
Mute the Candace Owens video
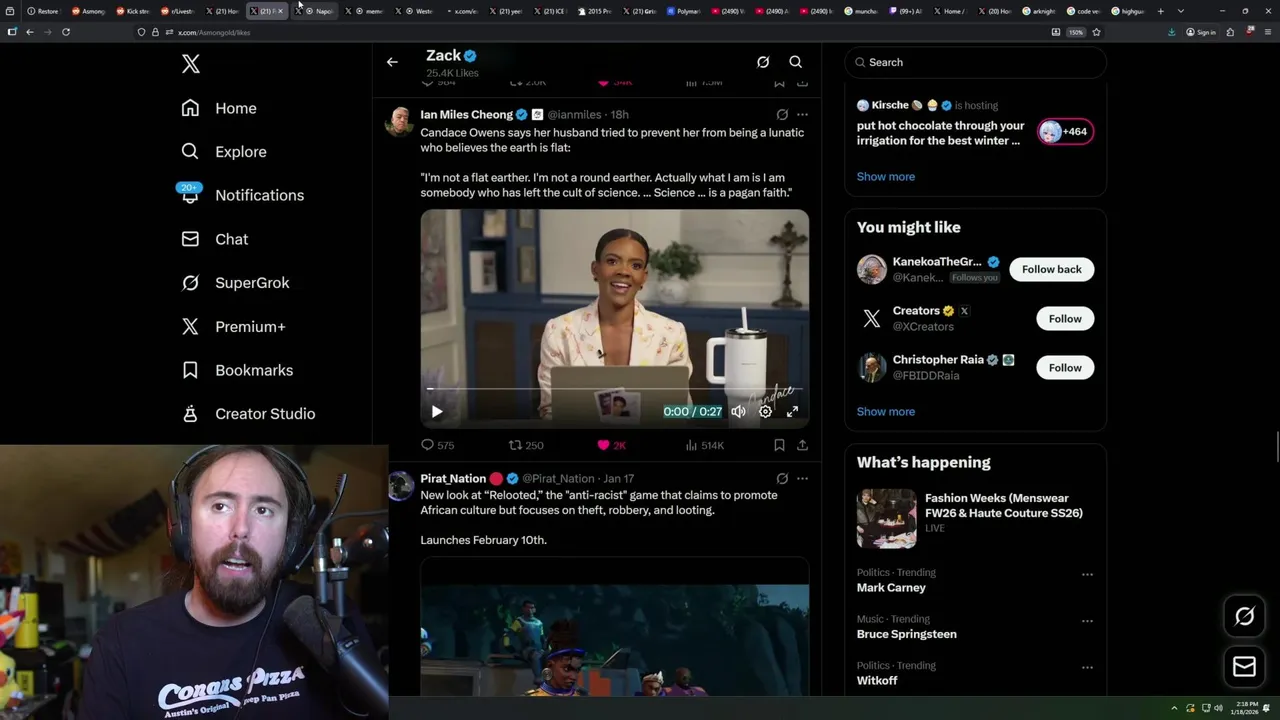click(738, 411)
